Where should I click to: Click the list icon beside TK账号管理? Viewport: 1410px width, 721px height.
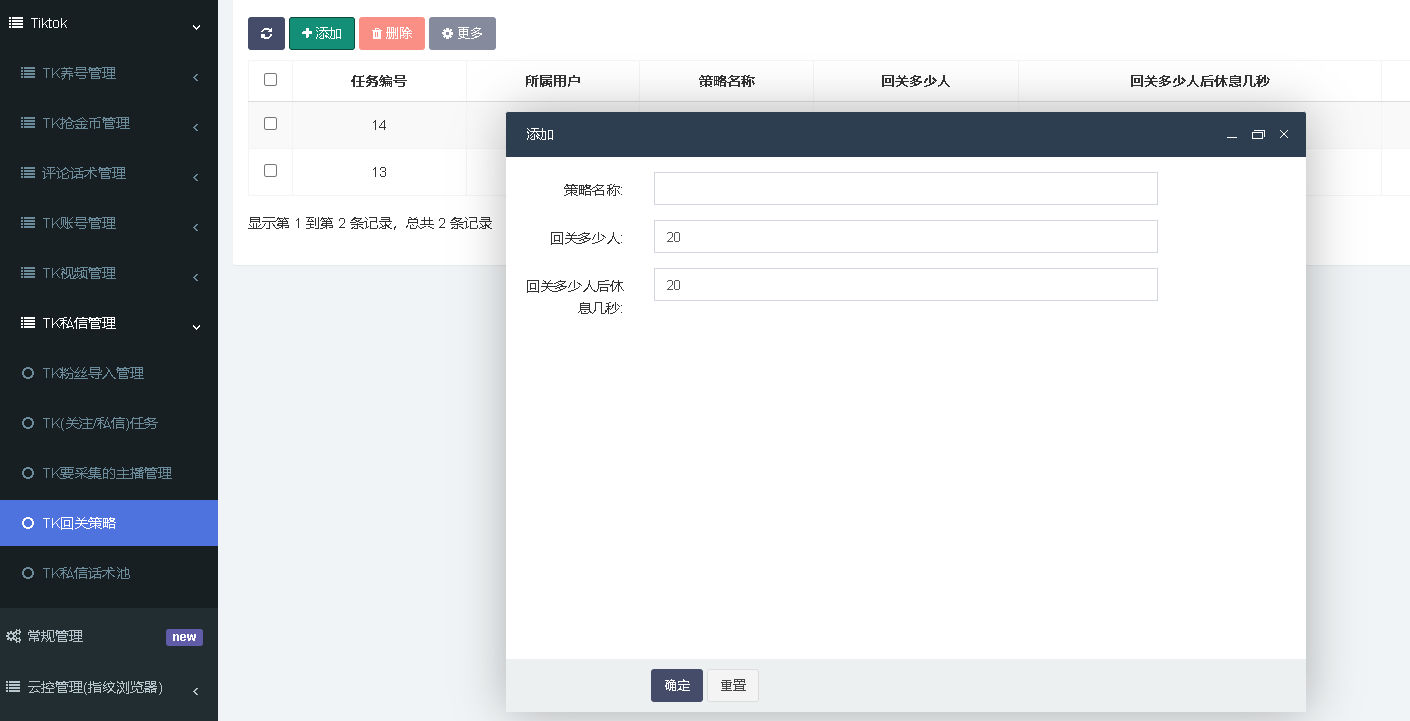pos(28,223)
